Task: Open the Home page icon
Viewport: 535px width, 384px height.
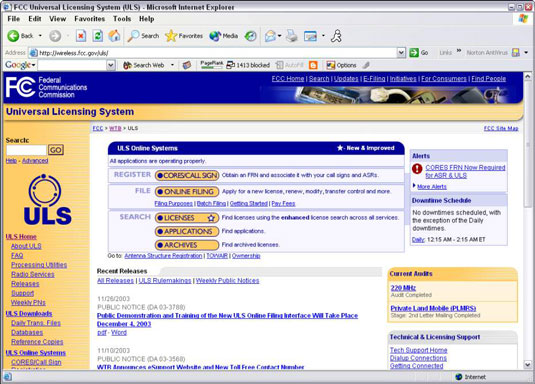Action: [x=114, y=36]
